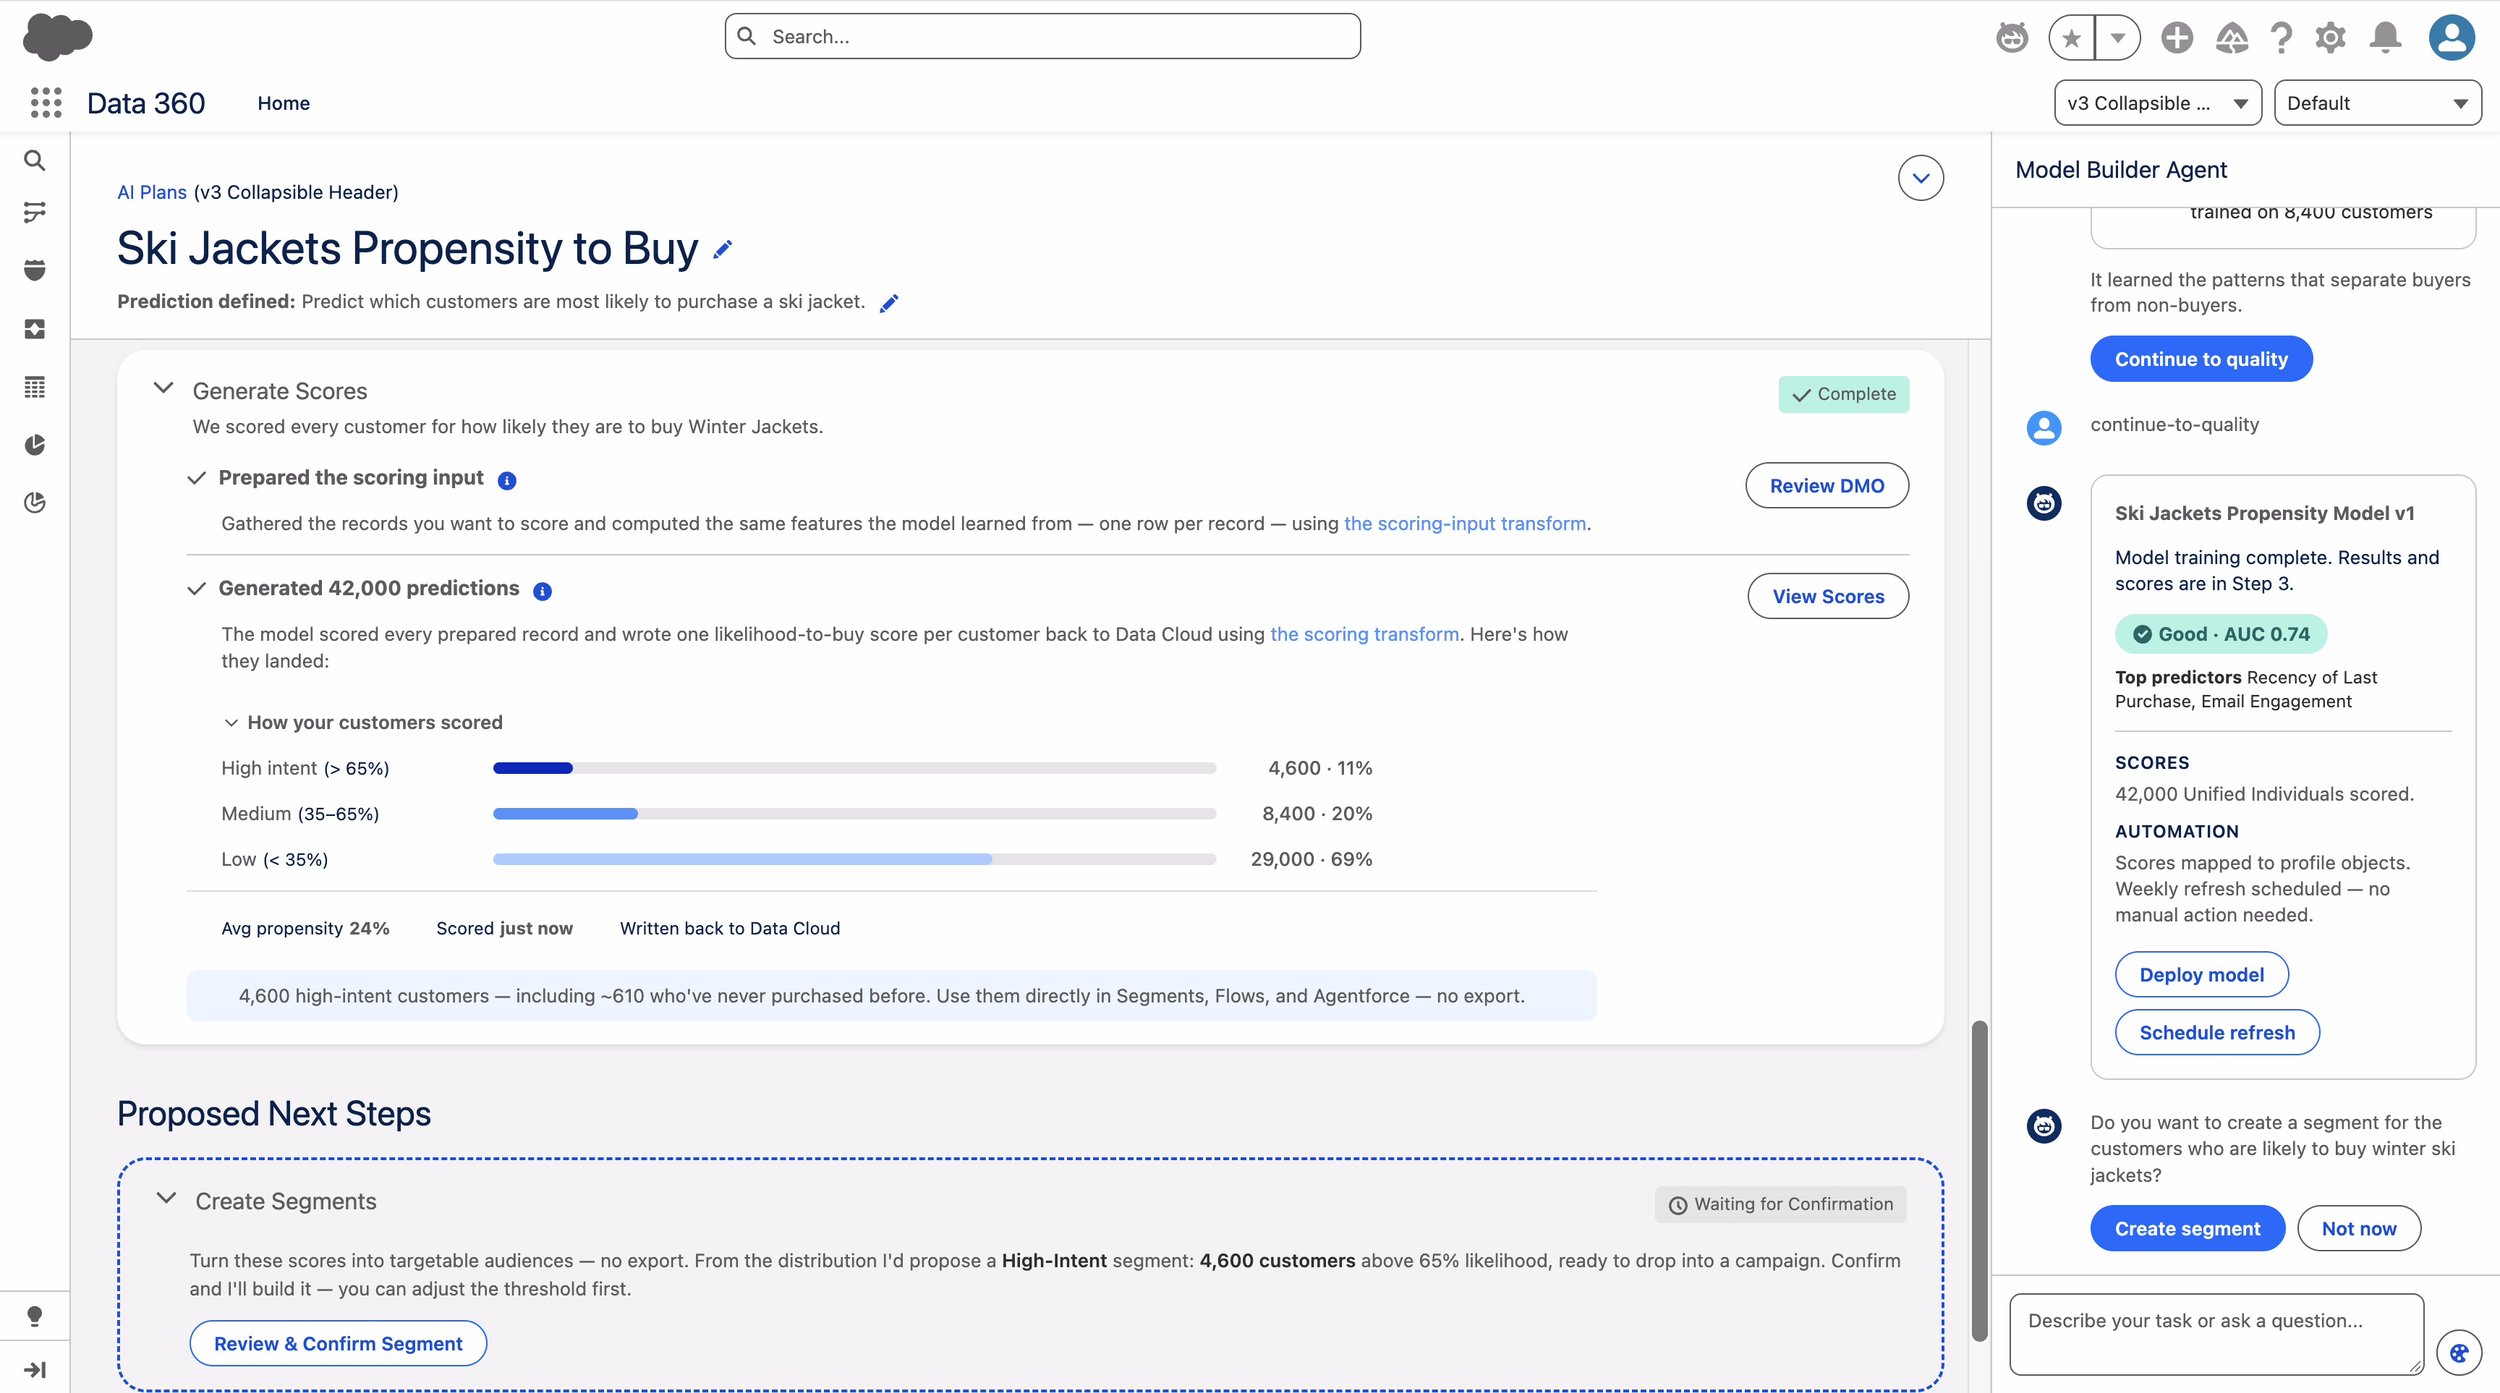Expand sidebar with the arrow icon
Screen dimensions: 2500x1393
[x=35, y=1369]
